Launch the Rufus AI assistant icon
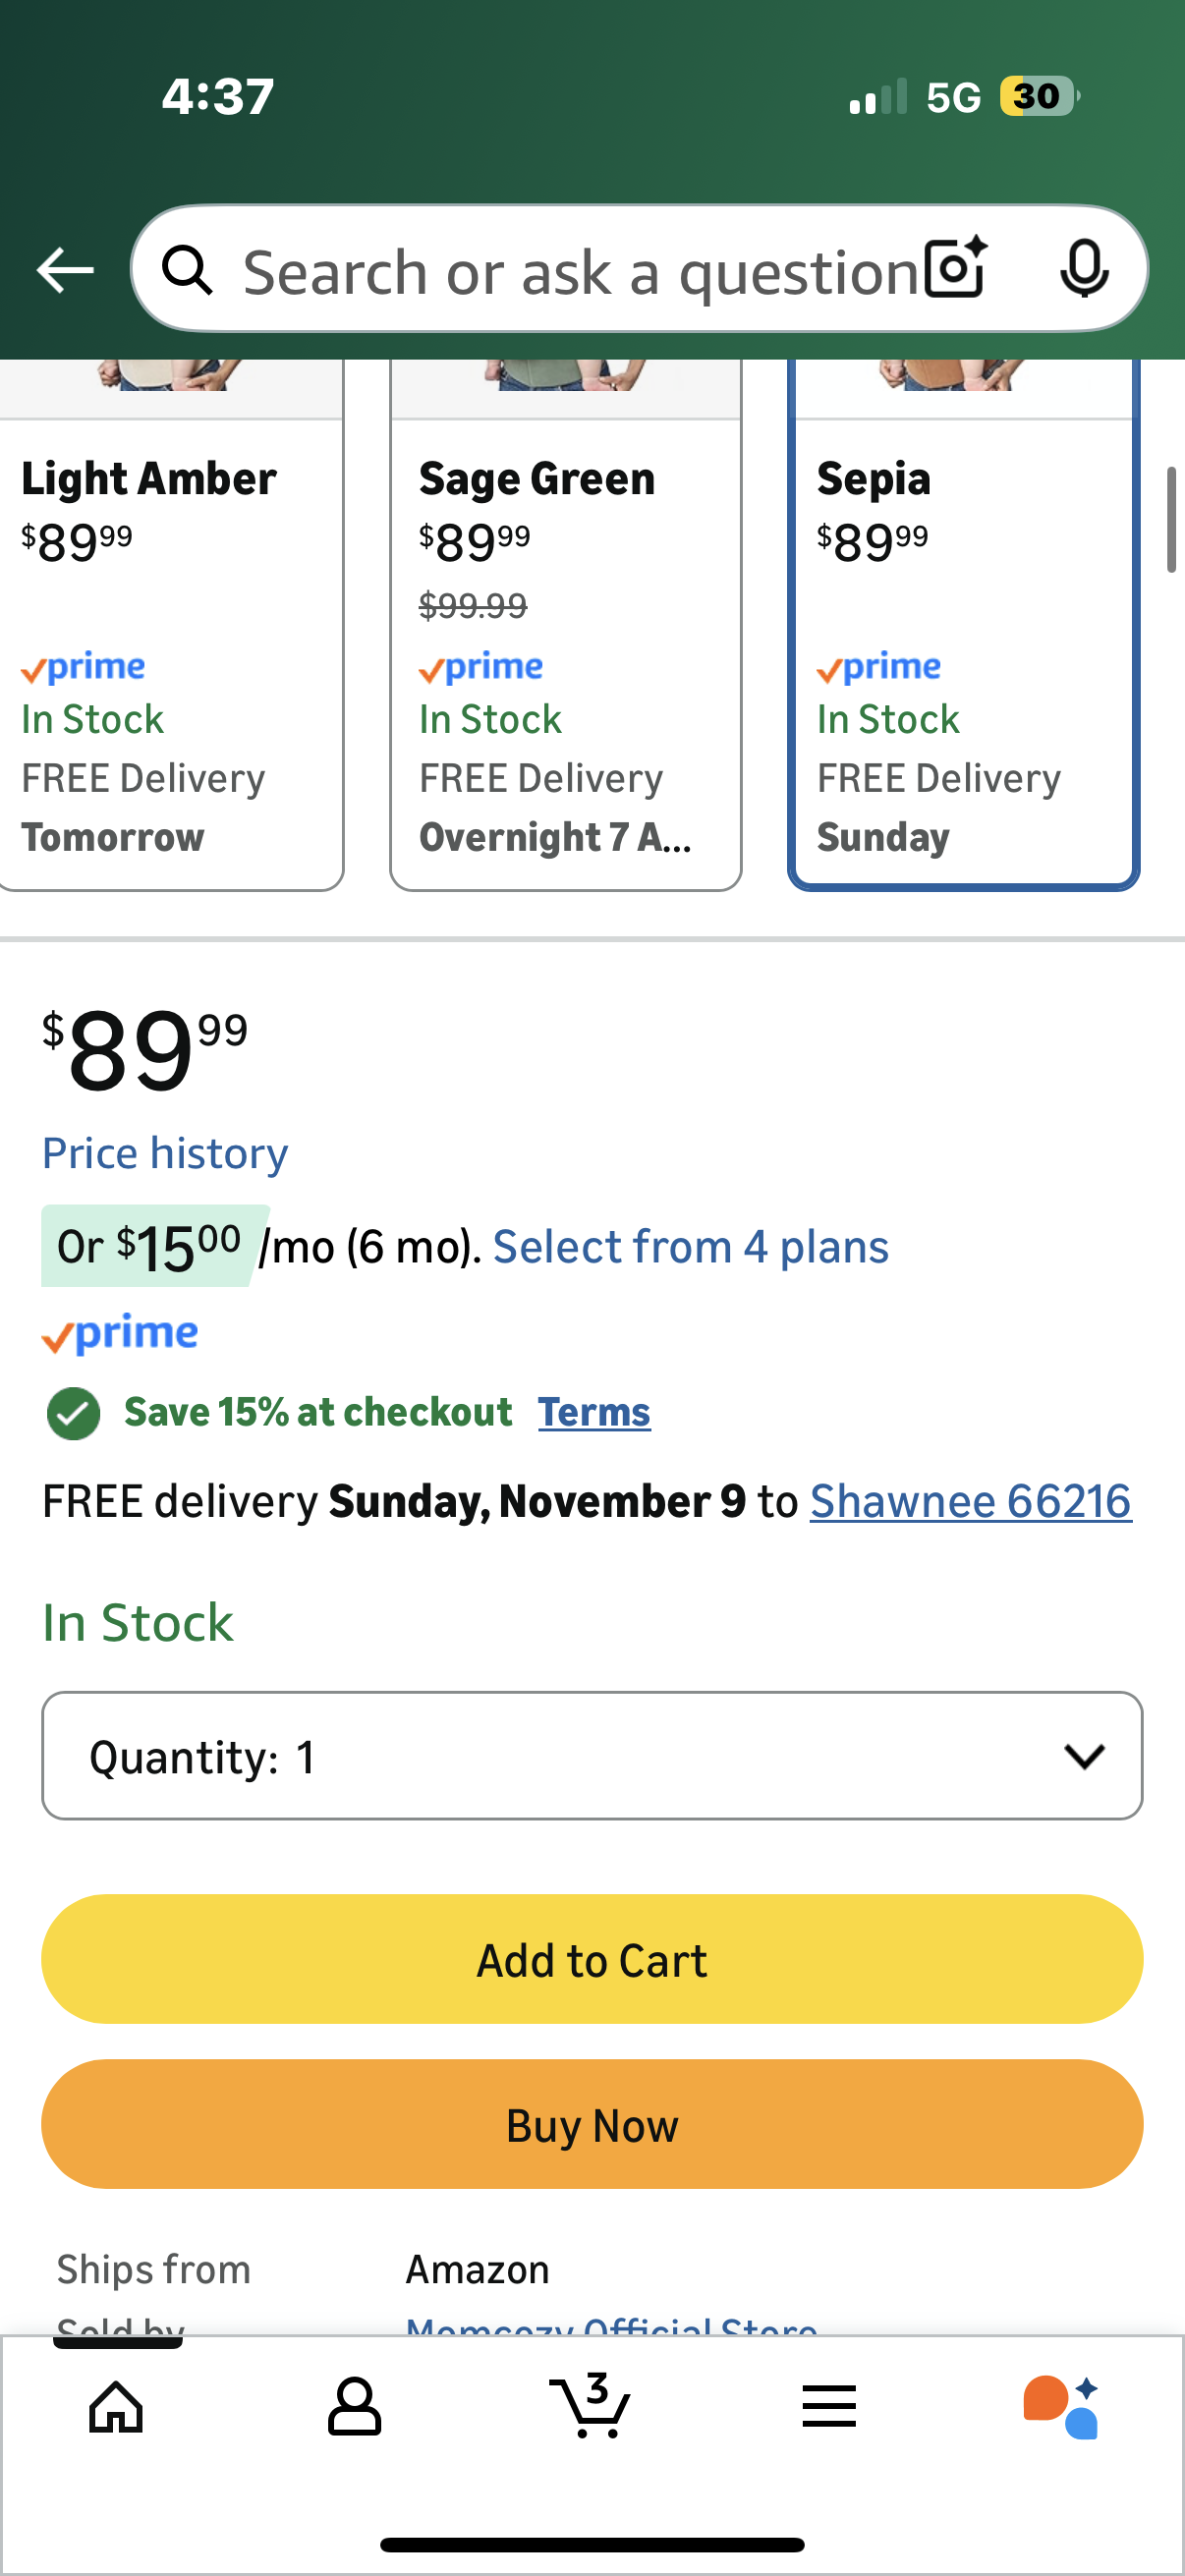This screenshot has height=2576, width=1185. [1061, 2406]
